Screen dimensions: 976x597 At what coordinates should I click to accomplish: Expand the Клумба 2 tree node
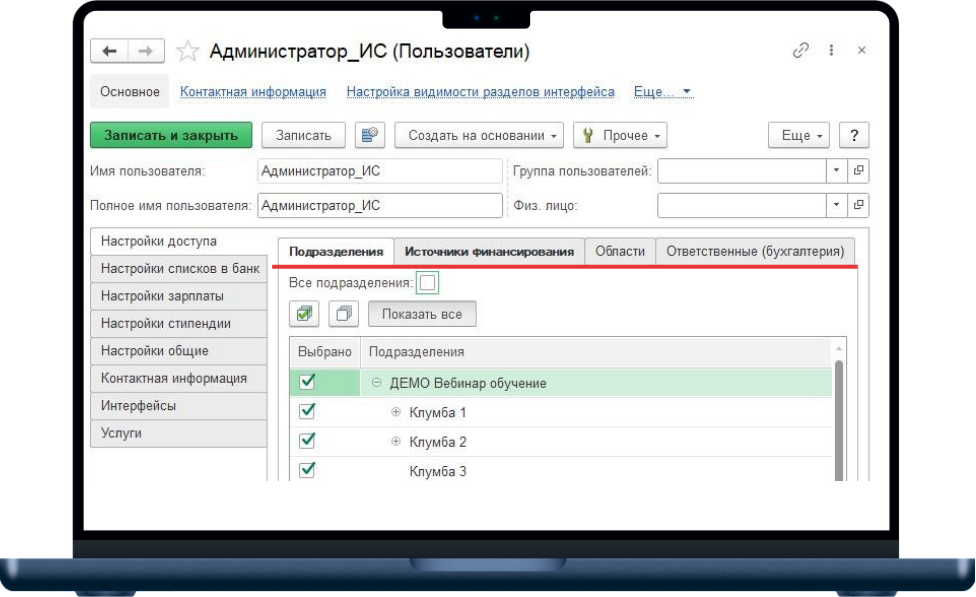[x=395, y=442]
